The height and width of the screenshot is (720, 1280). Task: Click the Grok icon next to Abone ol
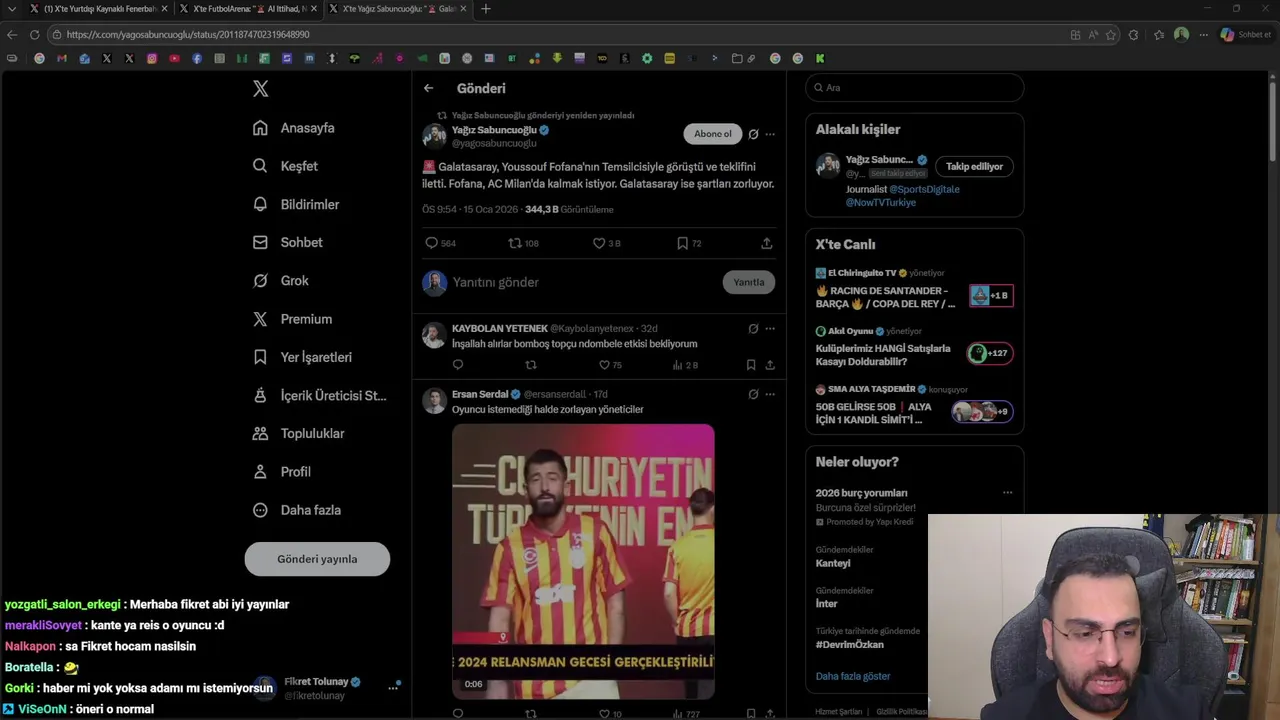pyautogui.click(x=753, y=134)
